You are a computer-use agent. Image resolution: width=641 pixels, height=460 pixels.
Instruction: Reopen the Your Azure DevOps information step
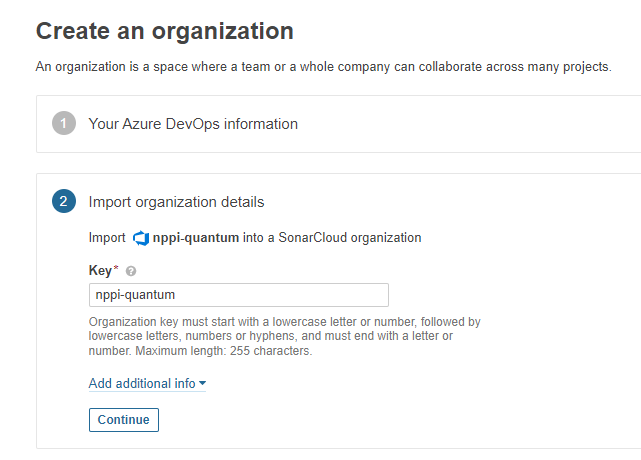pos(193,124)
